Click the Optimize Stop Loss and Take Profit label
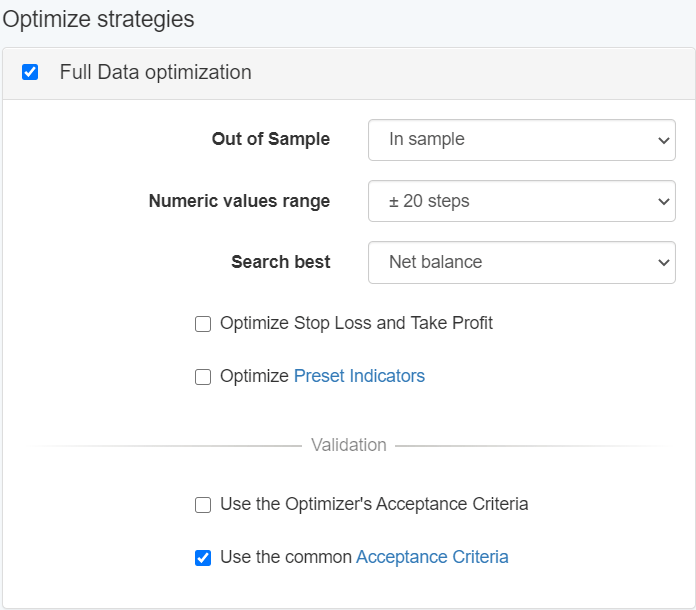 click(x=356, y=323)
